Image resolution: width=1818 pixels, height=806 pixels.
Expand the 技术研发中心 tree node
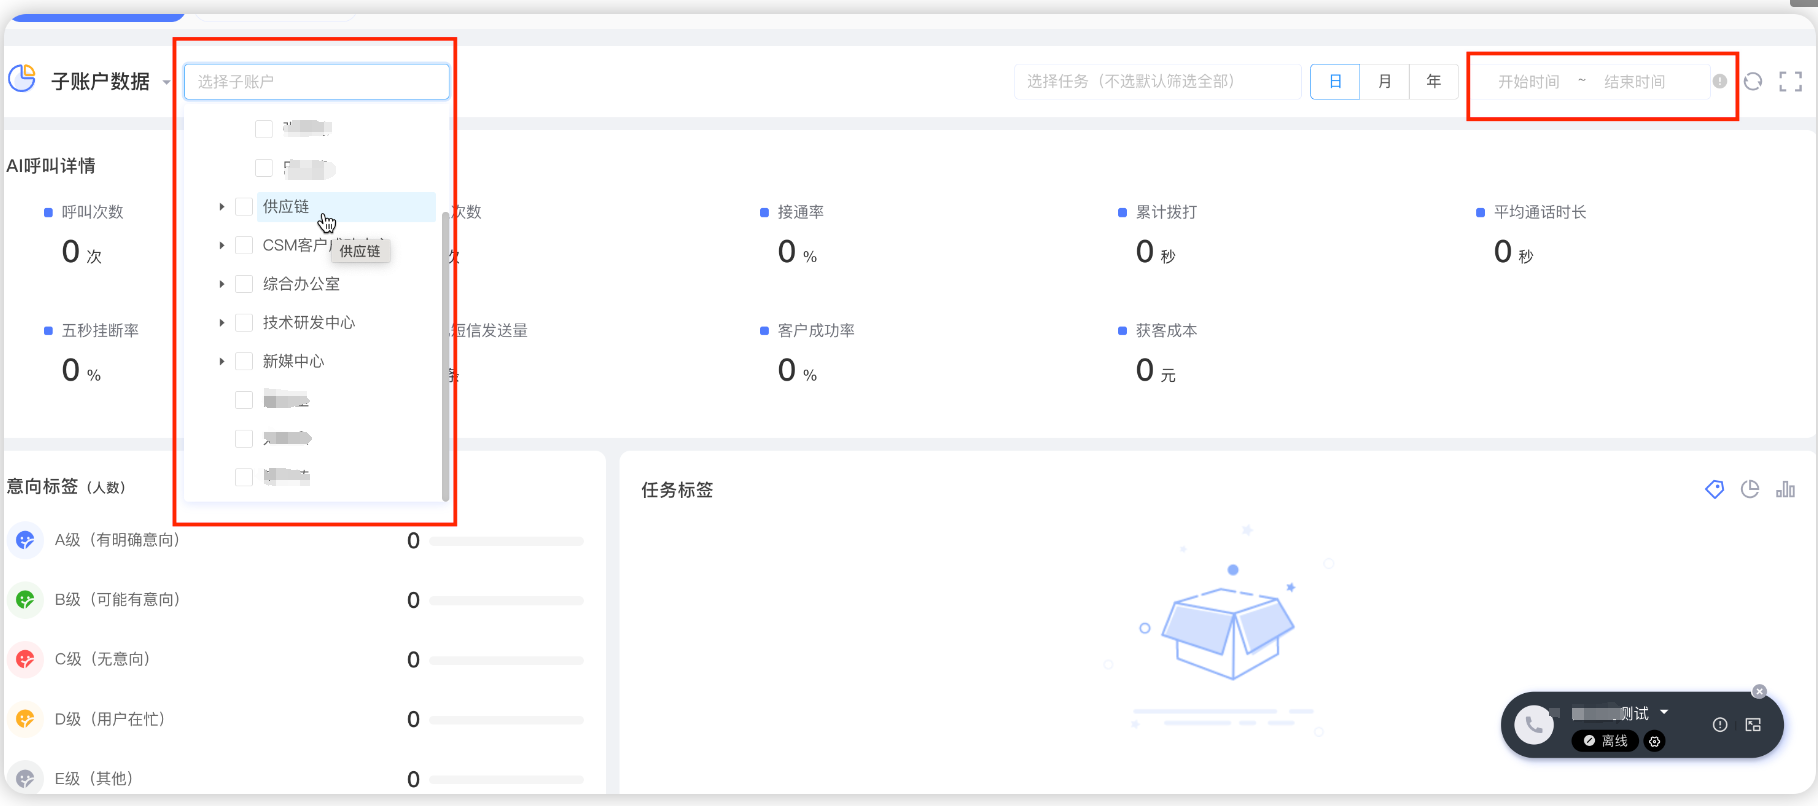coord(222,323)
